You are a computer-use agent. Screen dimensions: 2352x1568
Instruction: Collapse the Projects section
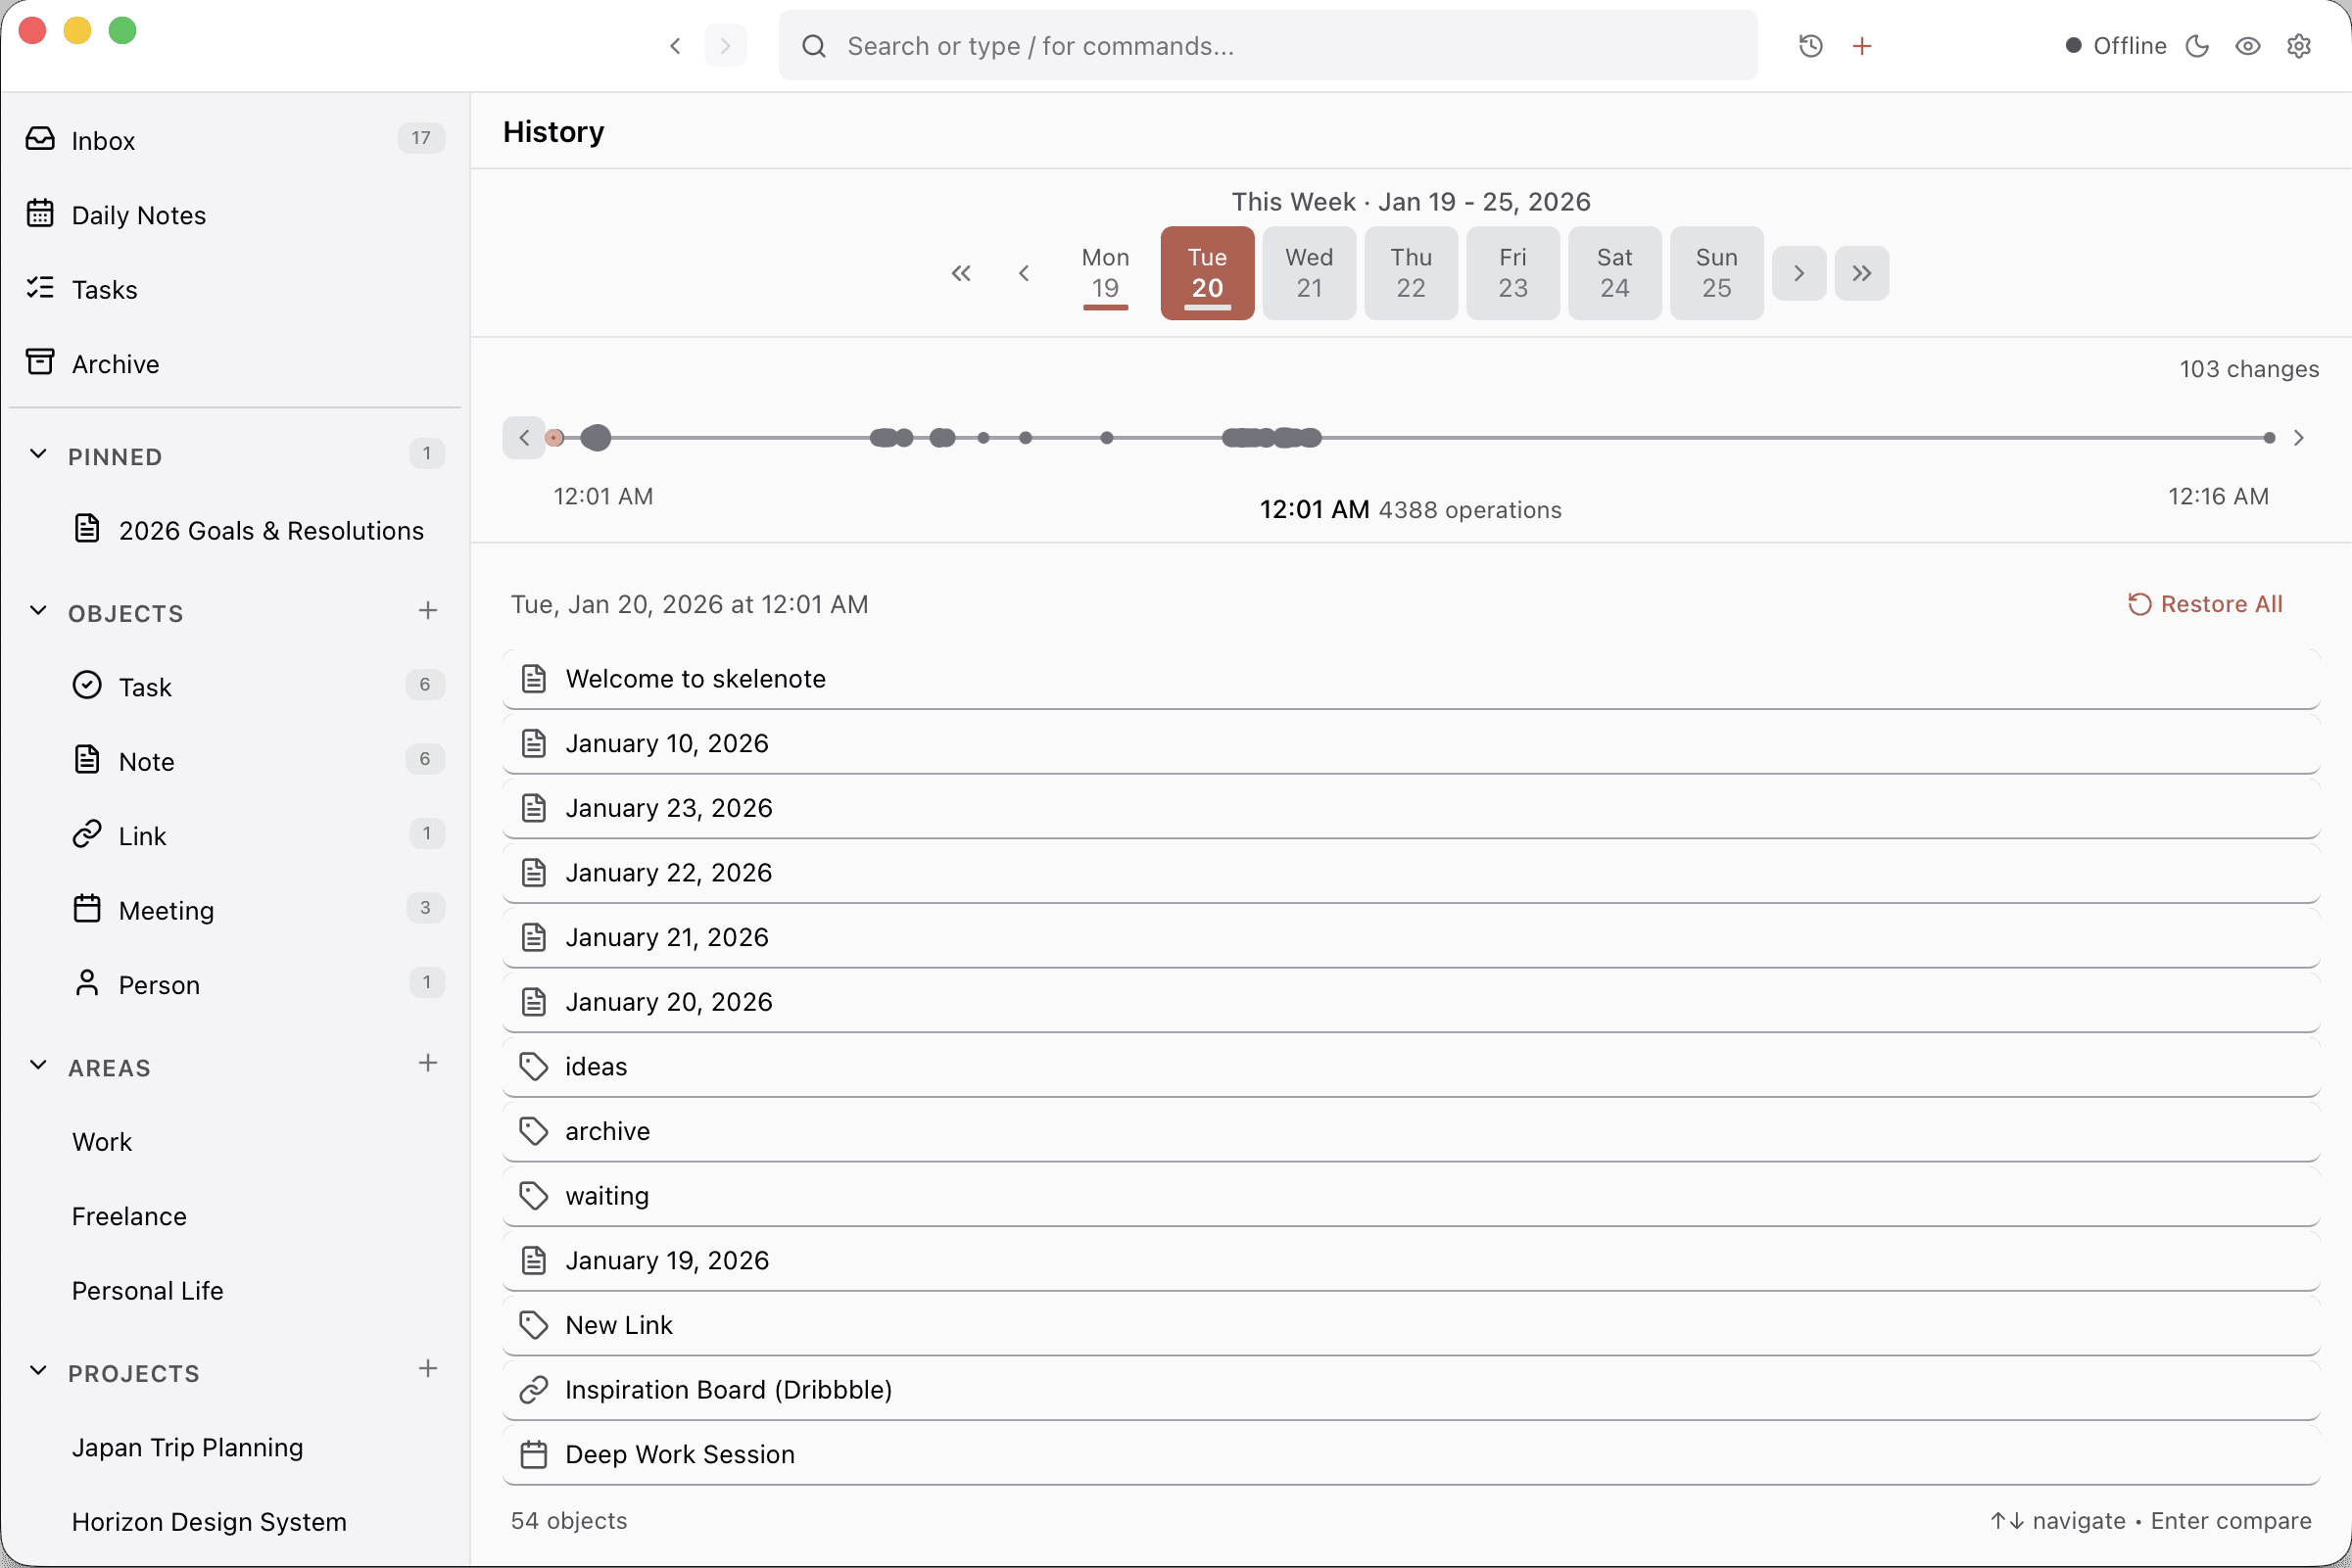pyautogui.click(x=38, y=1371)
